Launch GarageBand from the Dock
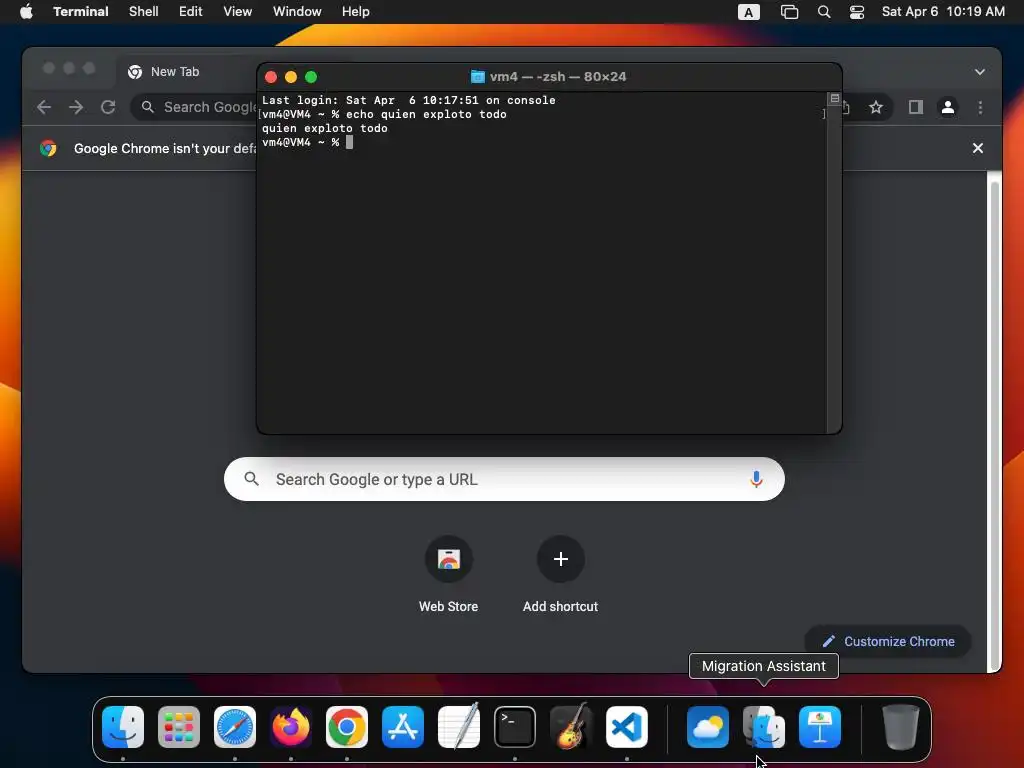The image size is (1024, 768). click(x=571, y=727)
